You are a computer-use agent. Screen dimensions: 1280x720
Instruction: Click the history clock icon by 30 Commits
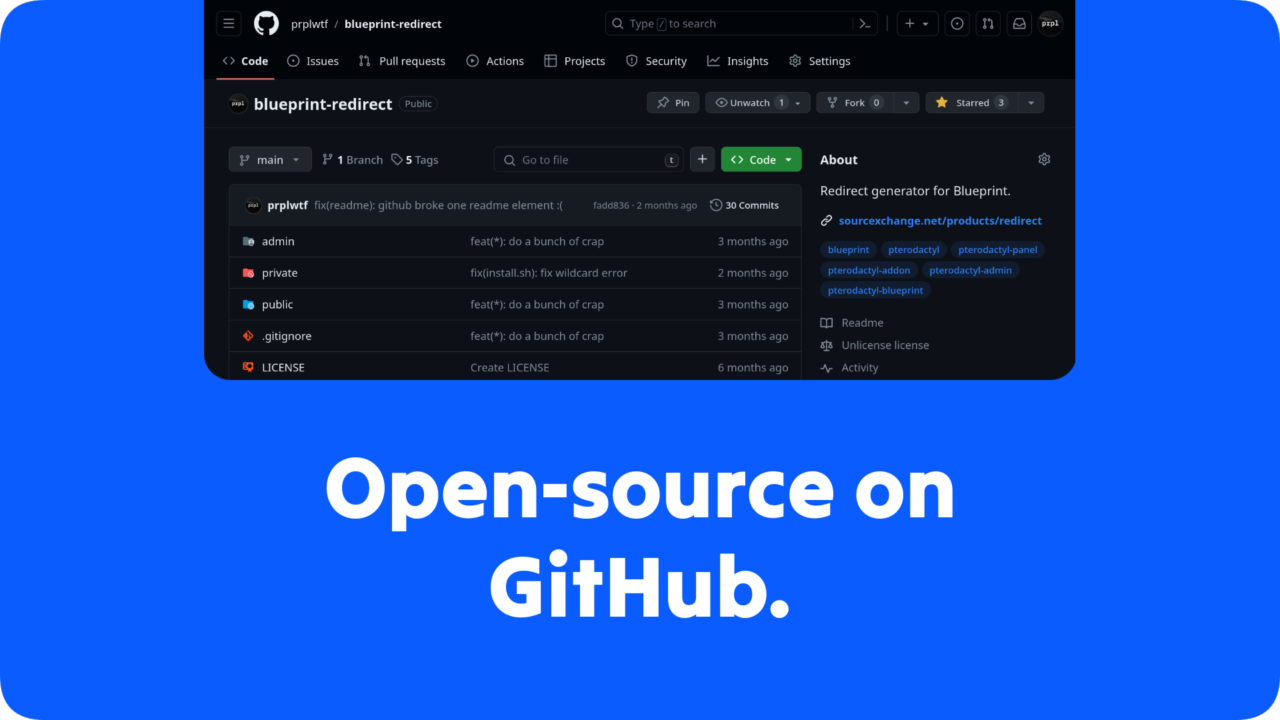click(x=716, y=205)
